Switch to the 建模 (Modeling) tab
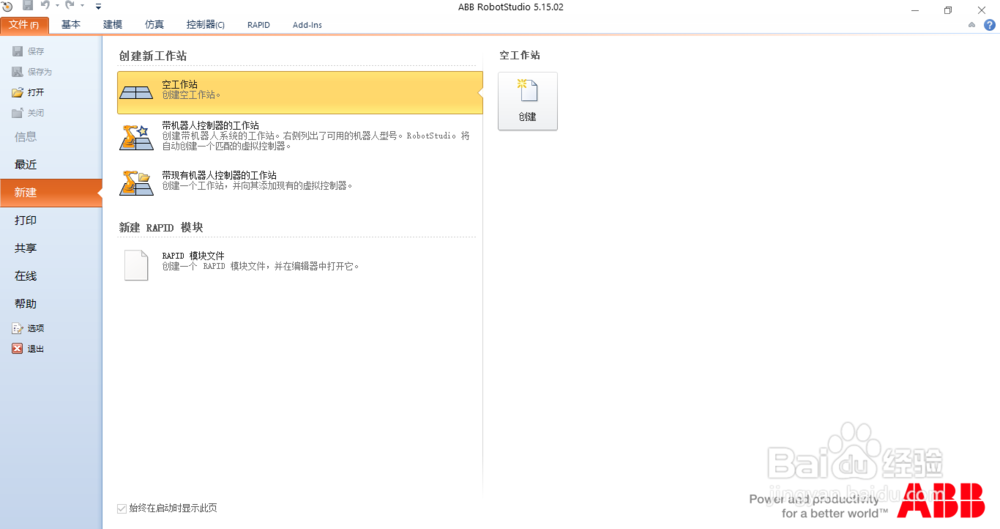The height and width of the screenshot is (529, 1000). [x=112, y=25]
